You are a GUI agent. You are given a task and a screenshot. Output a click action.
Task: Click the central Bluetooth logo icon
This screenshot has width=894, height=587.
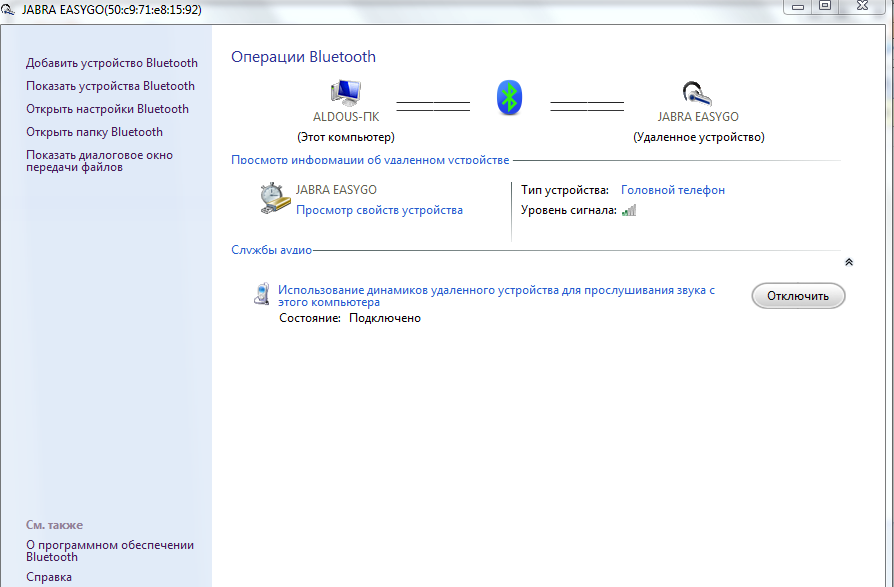(x=509, y=97)
